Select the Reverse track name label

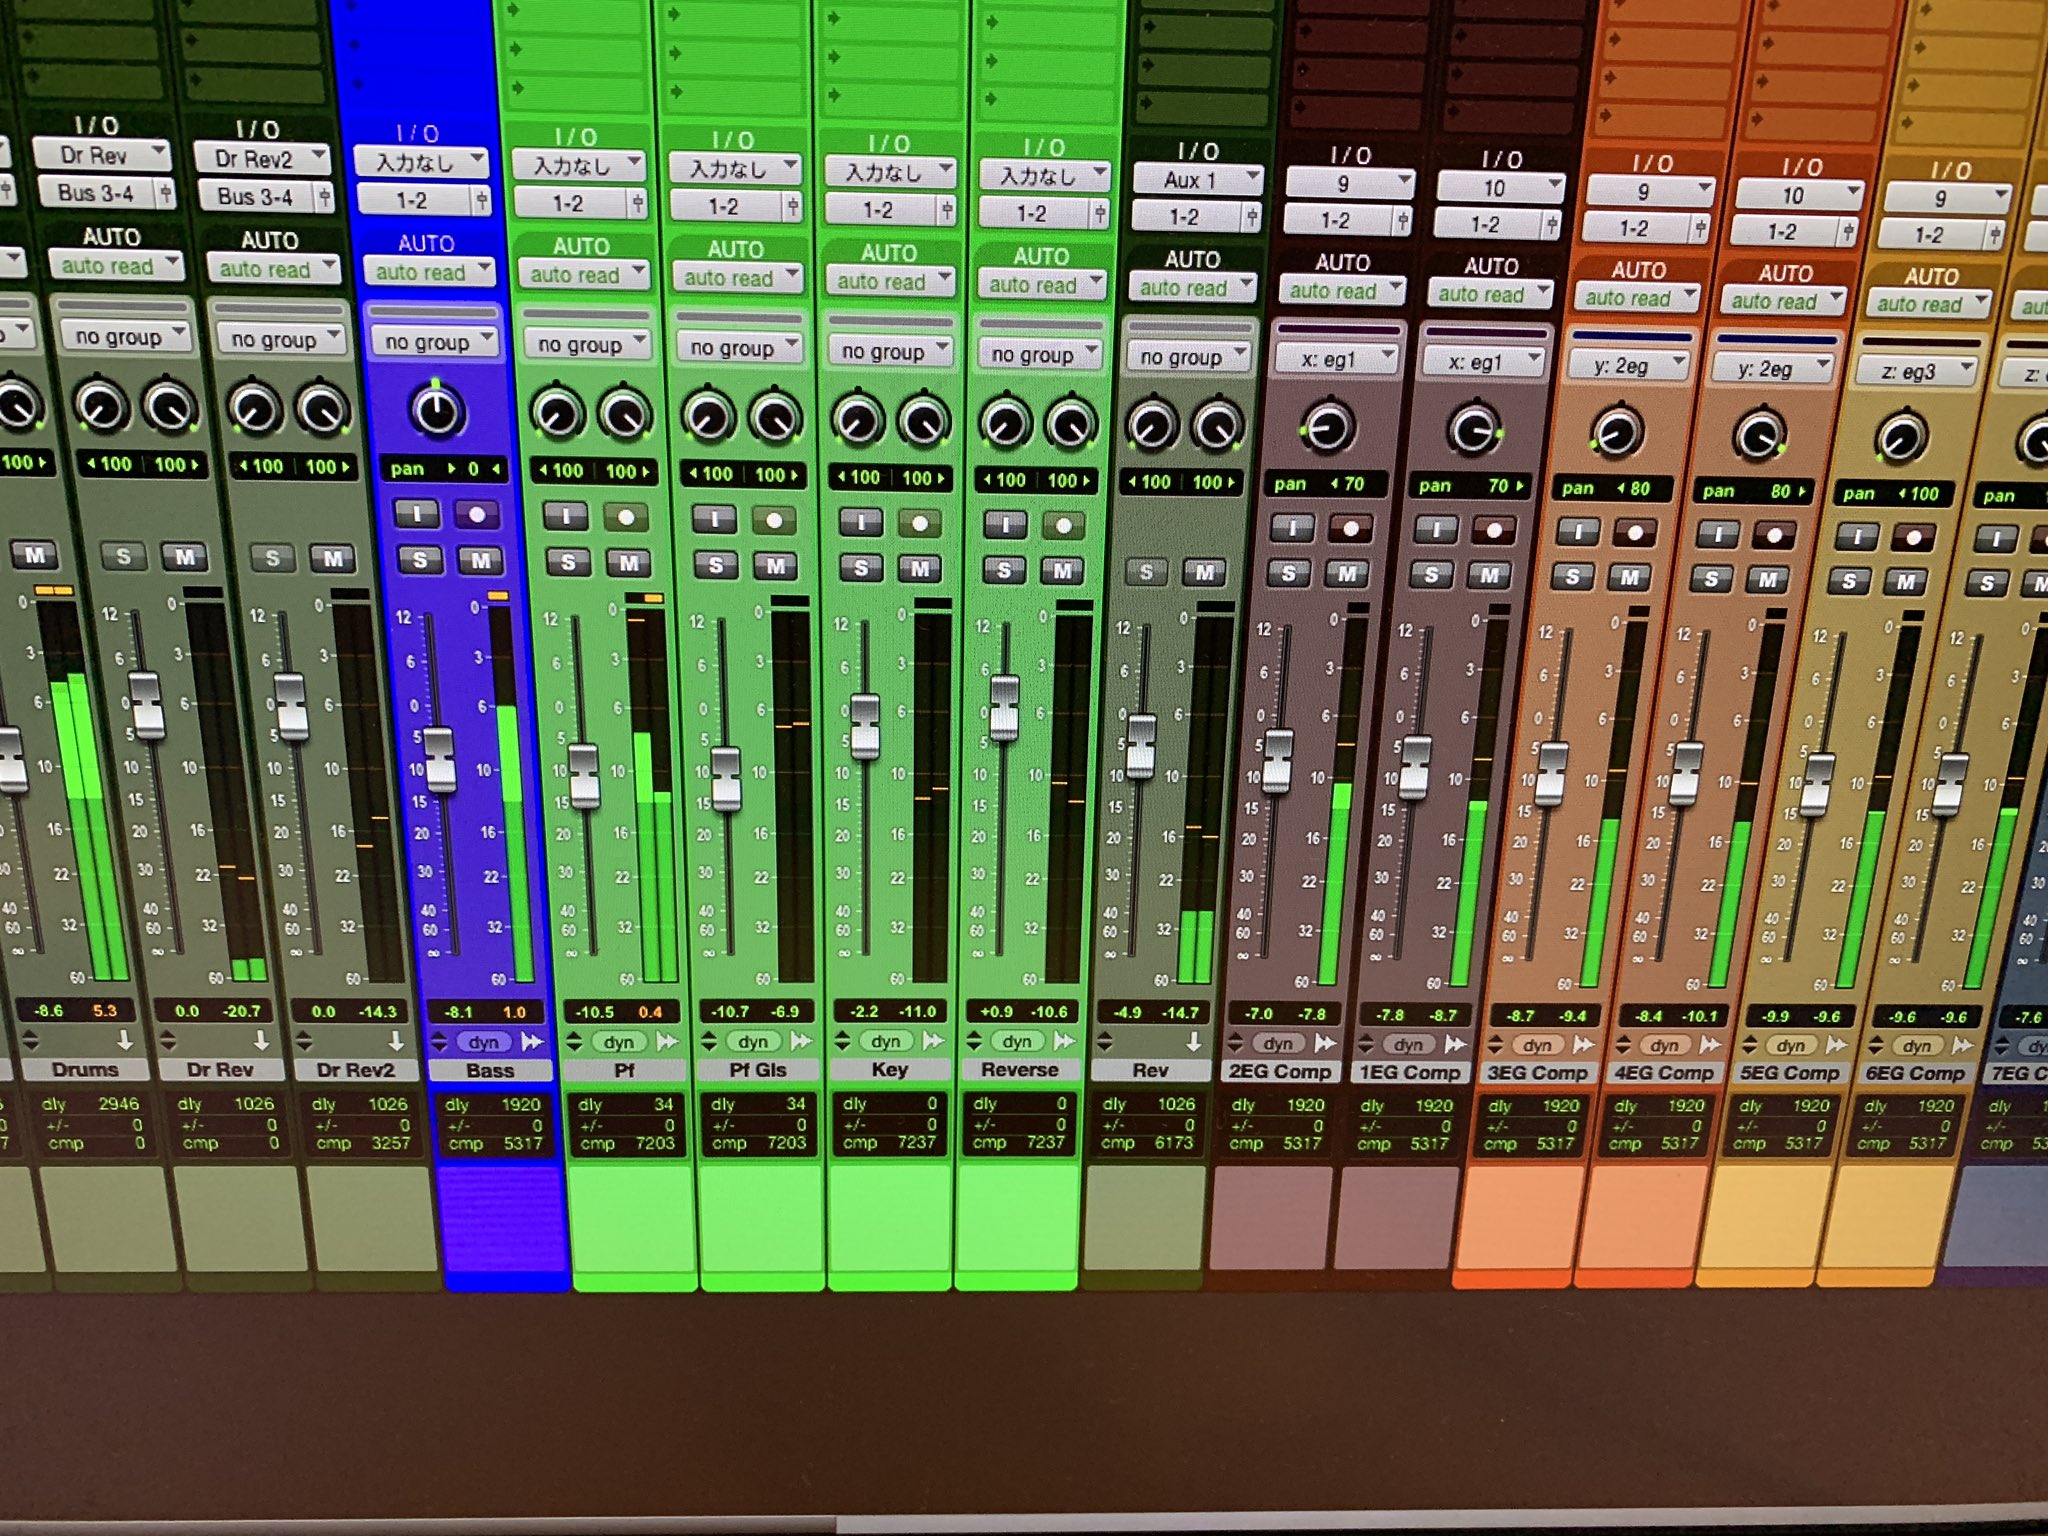(1019, 1070)
